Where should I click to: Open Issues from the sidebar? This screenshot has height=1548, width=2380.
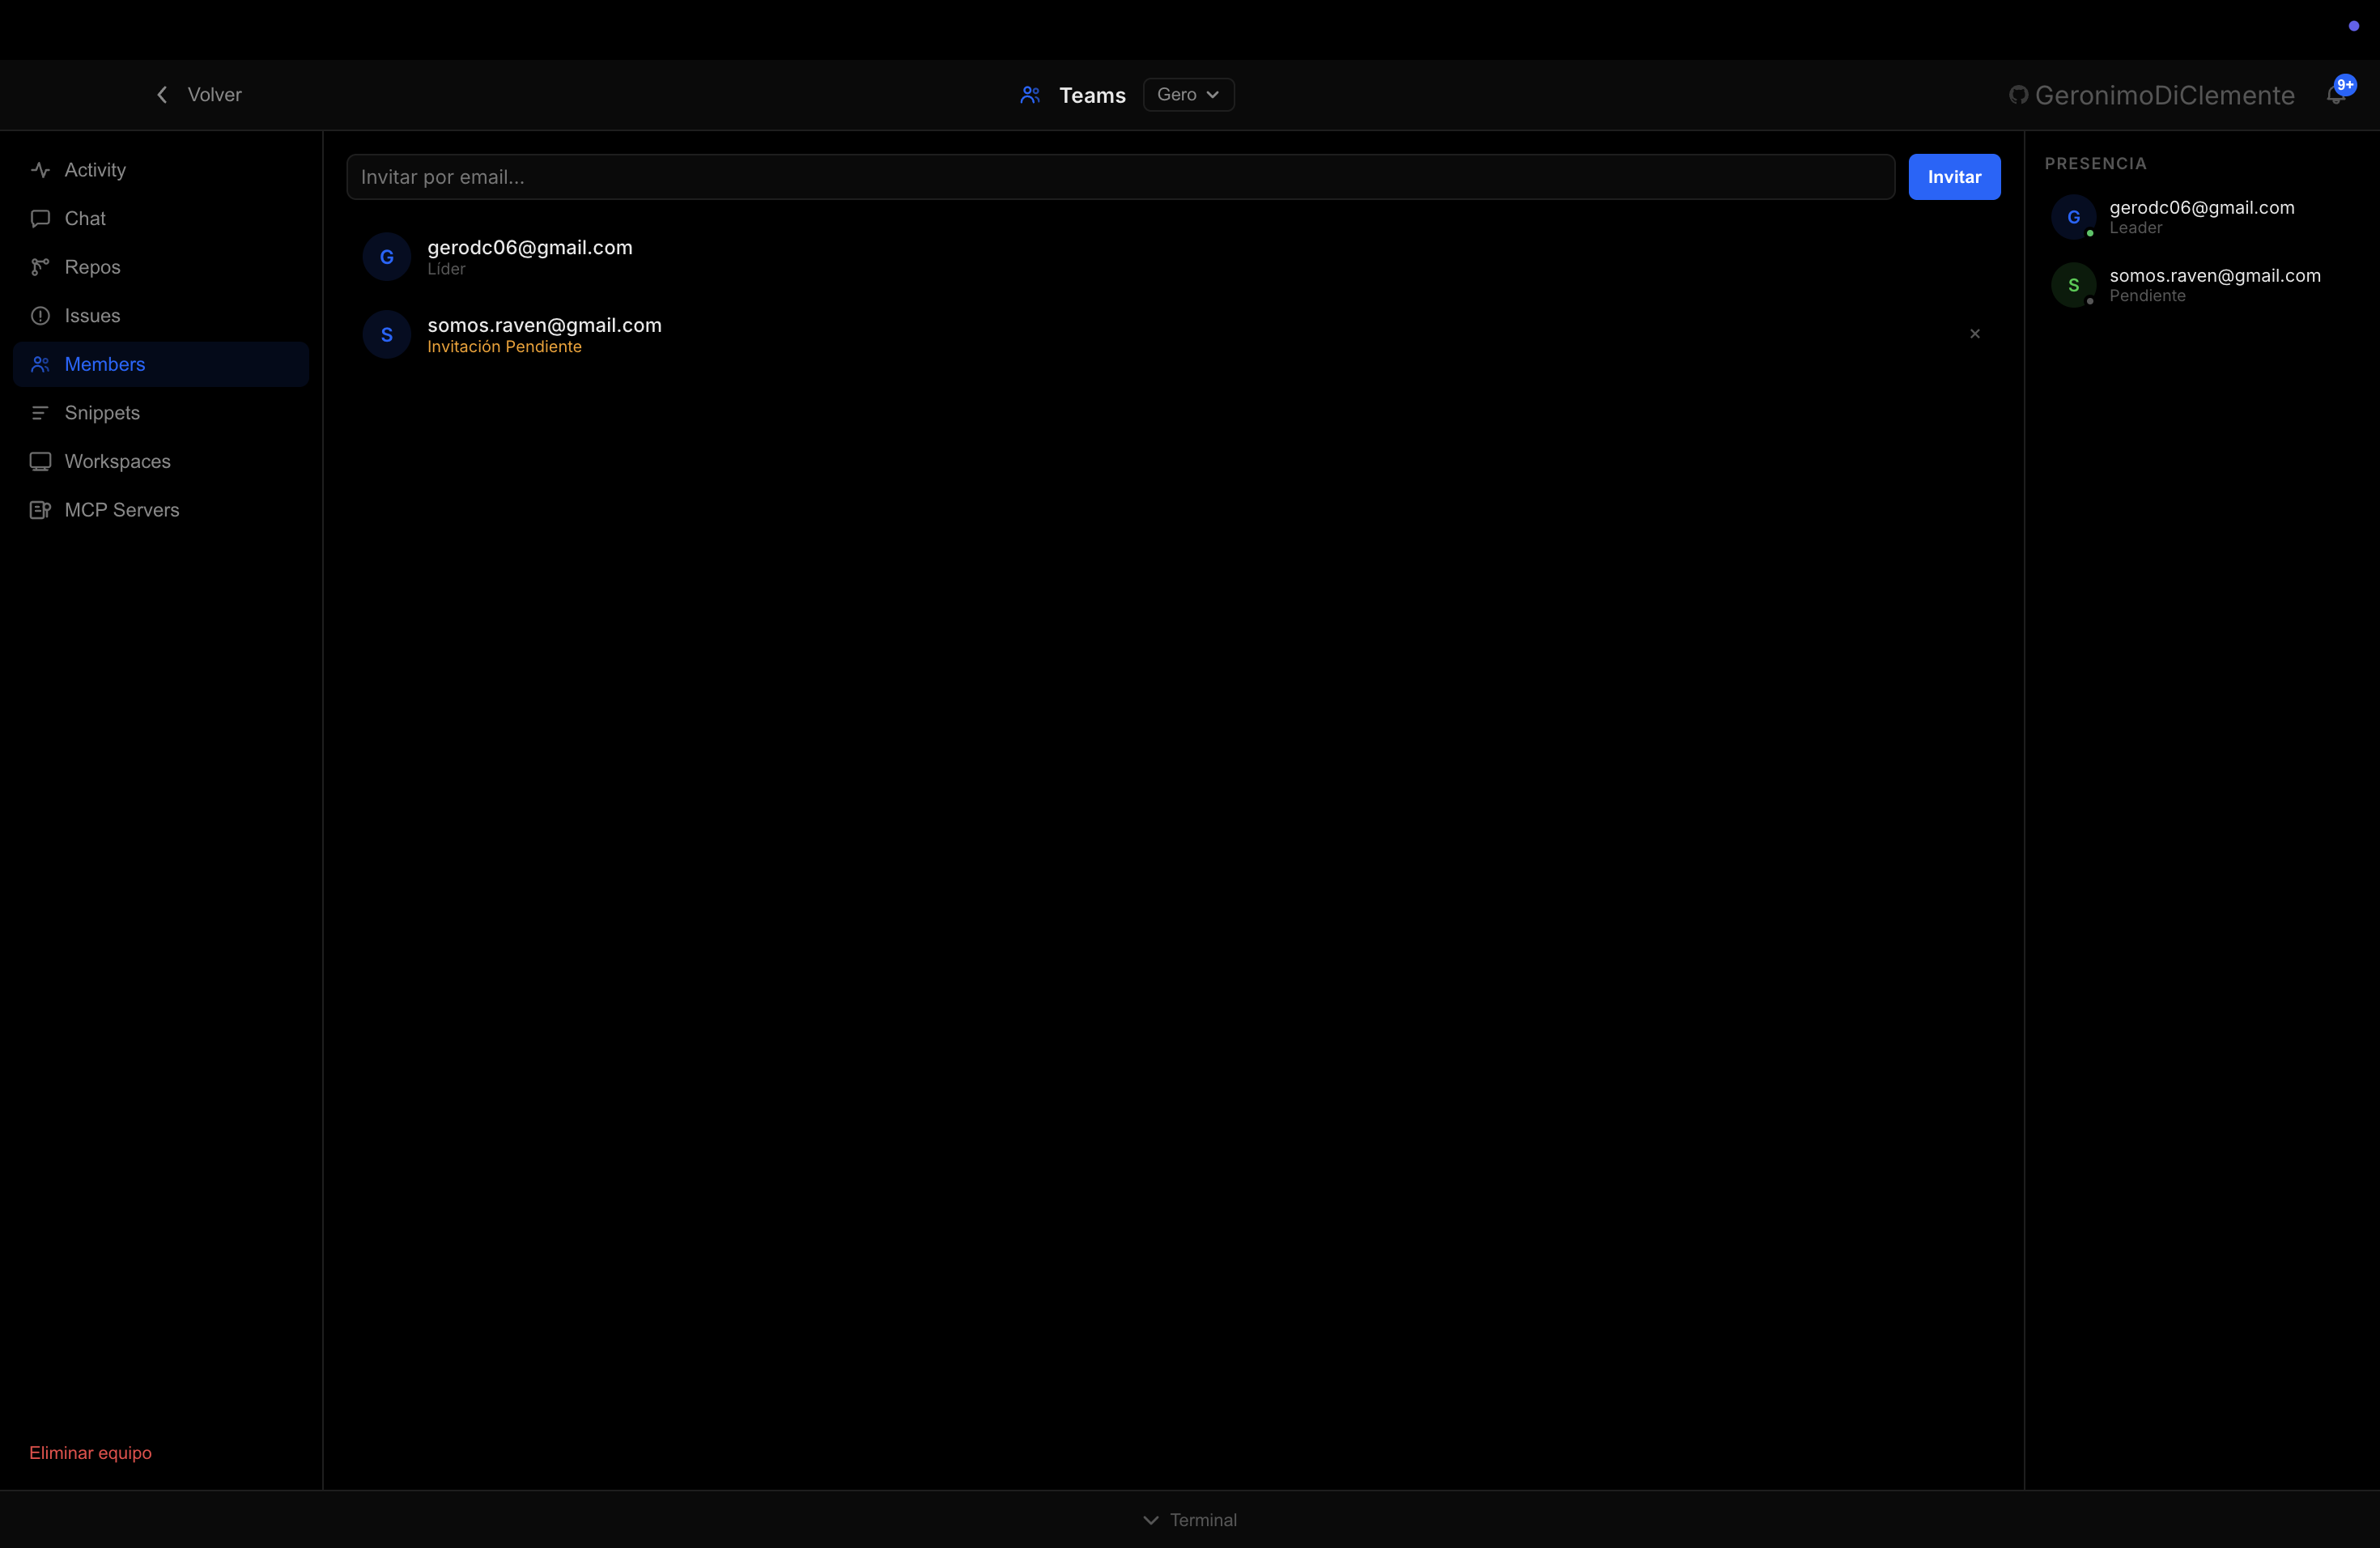(92, 316)
